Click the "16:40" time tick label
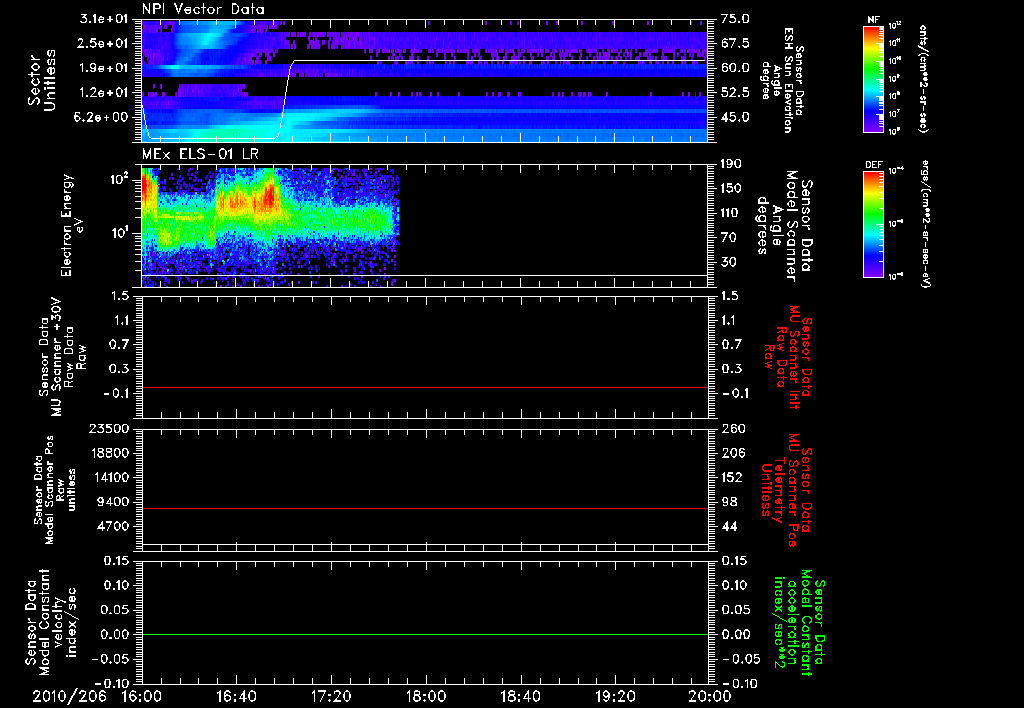This screenshot has width=1024, height=708. [236, 697]
